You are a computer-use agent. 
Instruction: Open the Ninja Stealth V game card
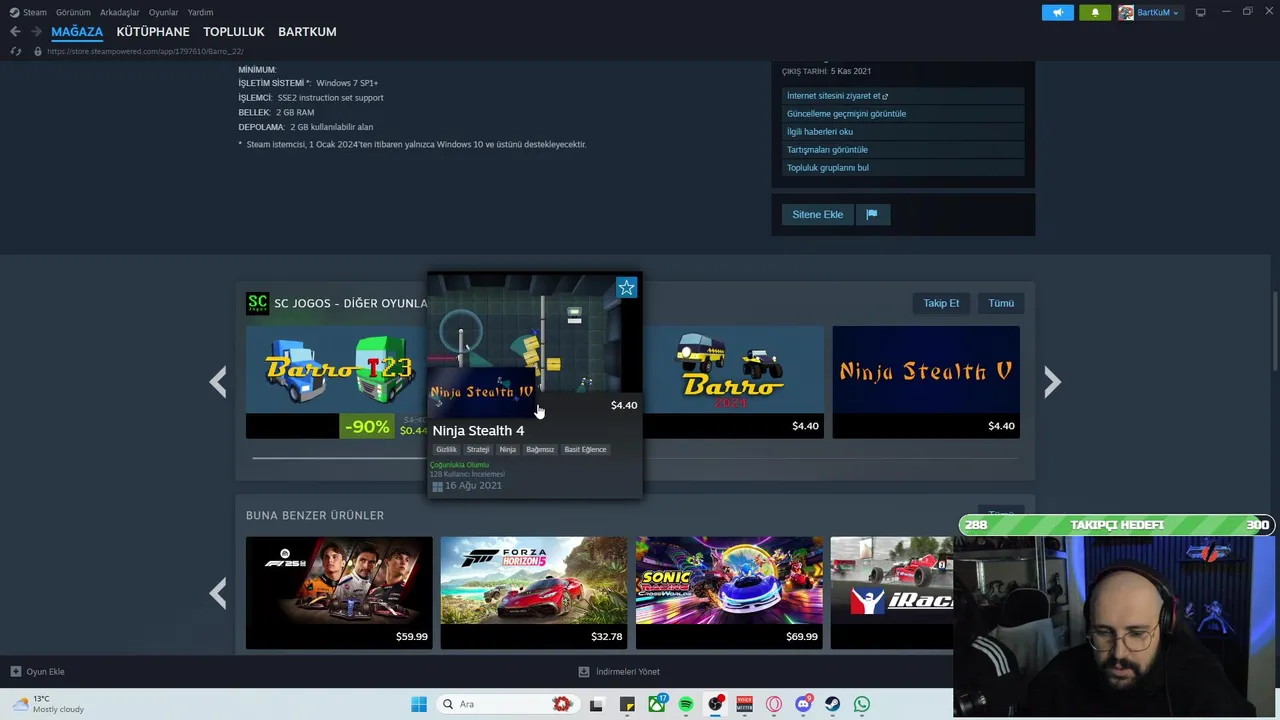click(x=926, y=382)
